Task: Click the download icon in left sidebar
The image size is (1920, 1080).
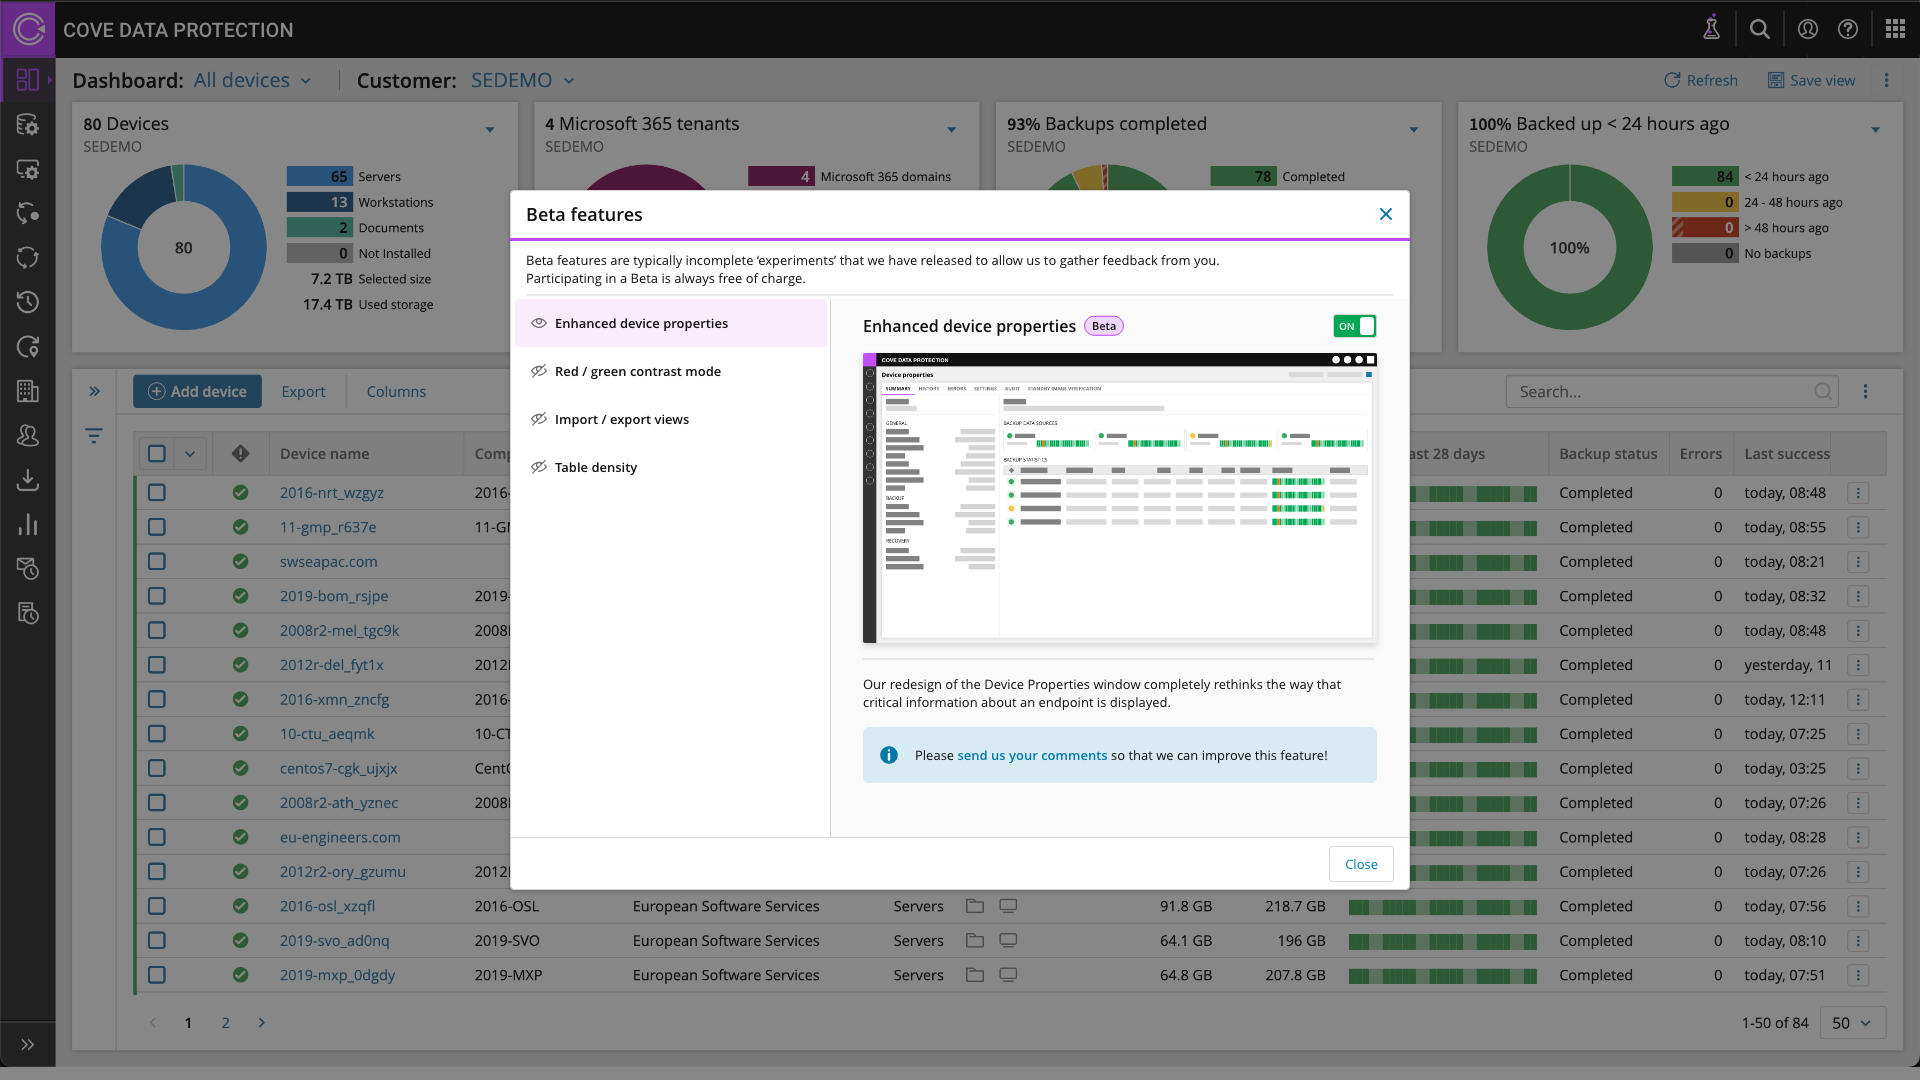Action: pyautogui.click(x=28, y=480)
